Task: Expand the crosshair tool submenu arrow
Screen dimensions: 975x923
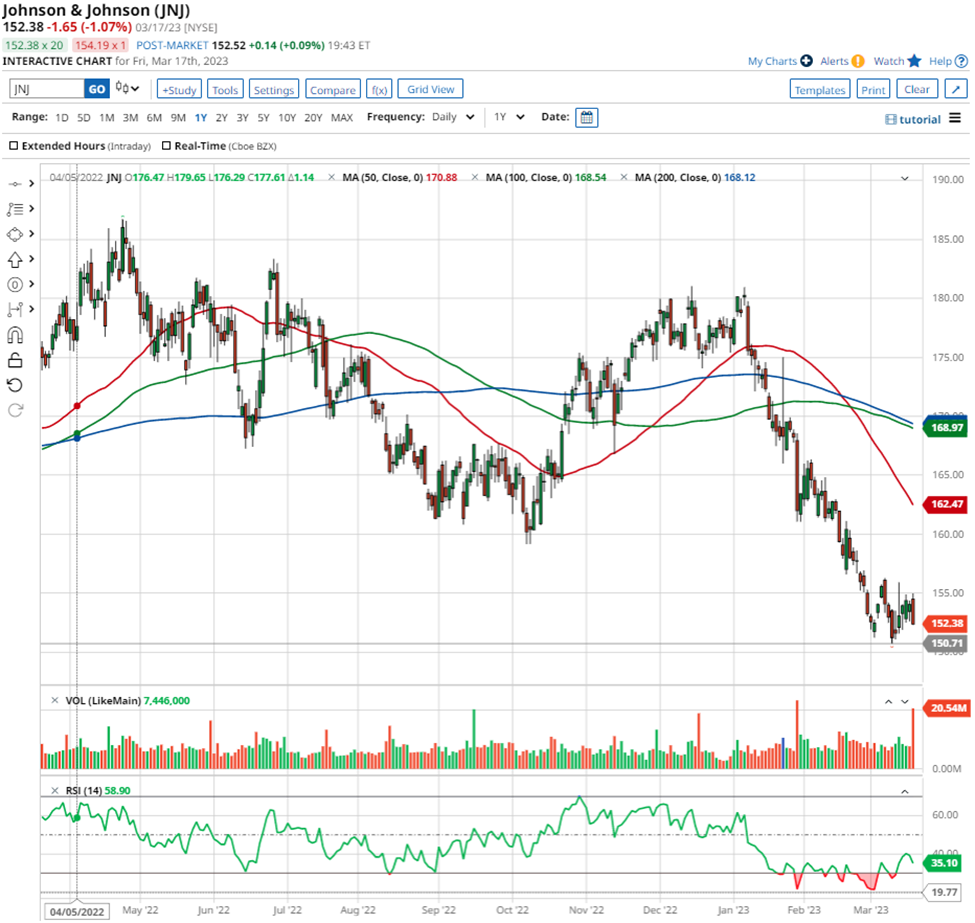Action: pyautogui.click(x=32, y=183)
